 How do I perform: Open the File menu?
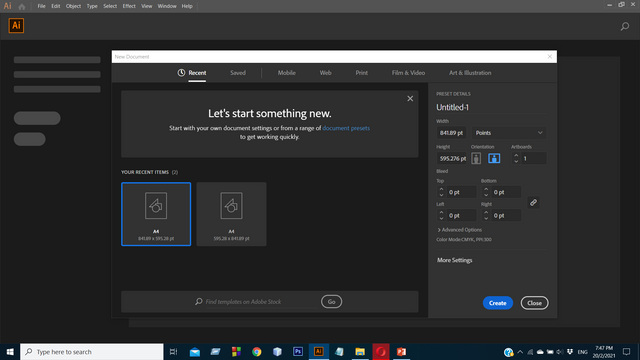pyautogui.click(x=41, y=6)
